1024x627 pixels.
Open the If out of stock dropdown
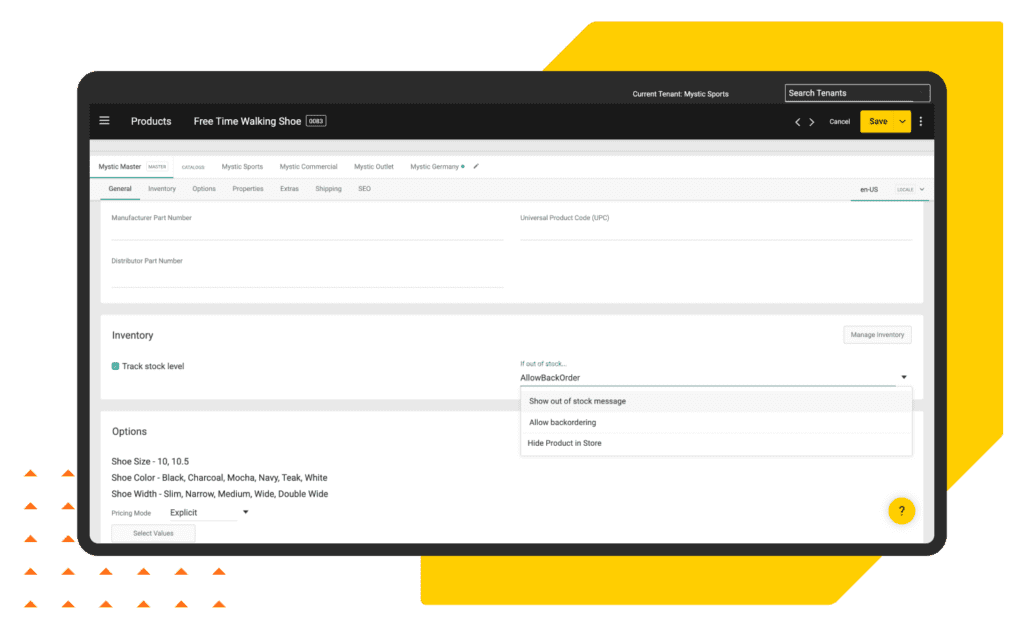tap(714, 378)
